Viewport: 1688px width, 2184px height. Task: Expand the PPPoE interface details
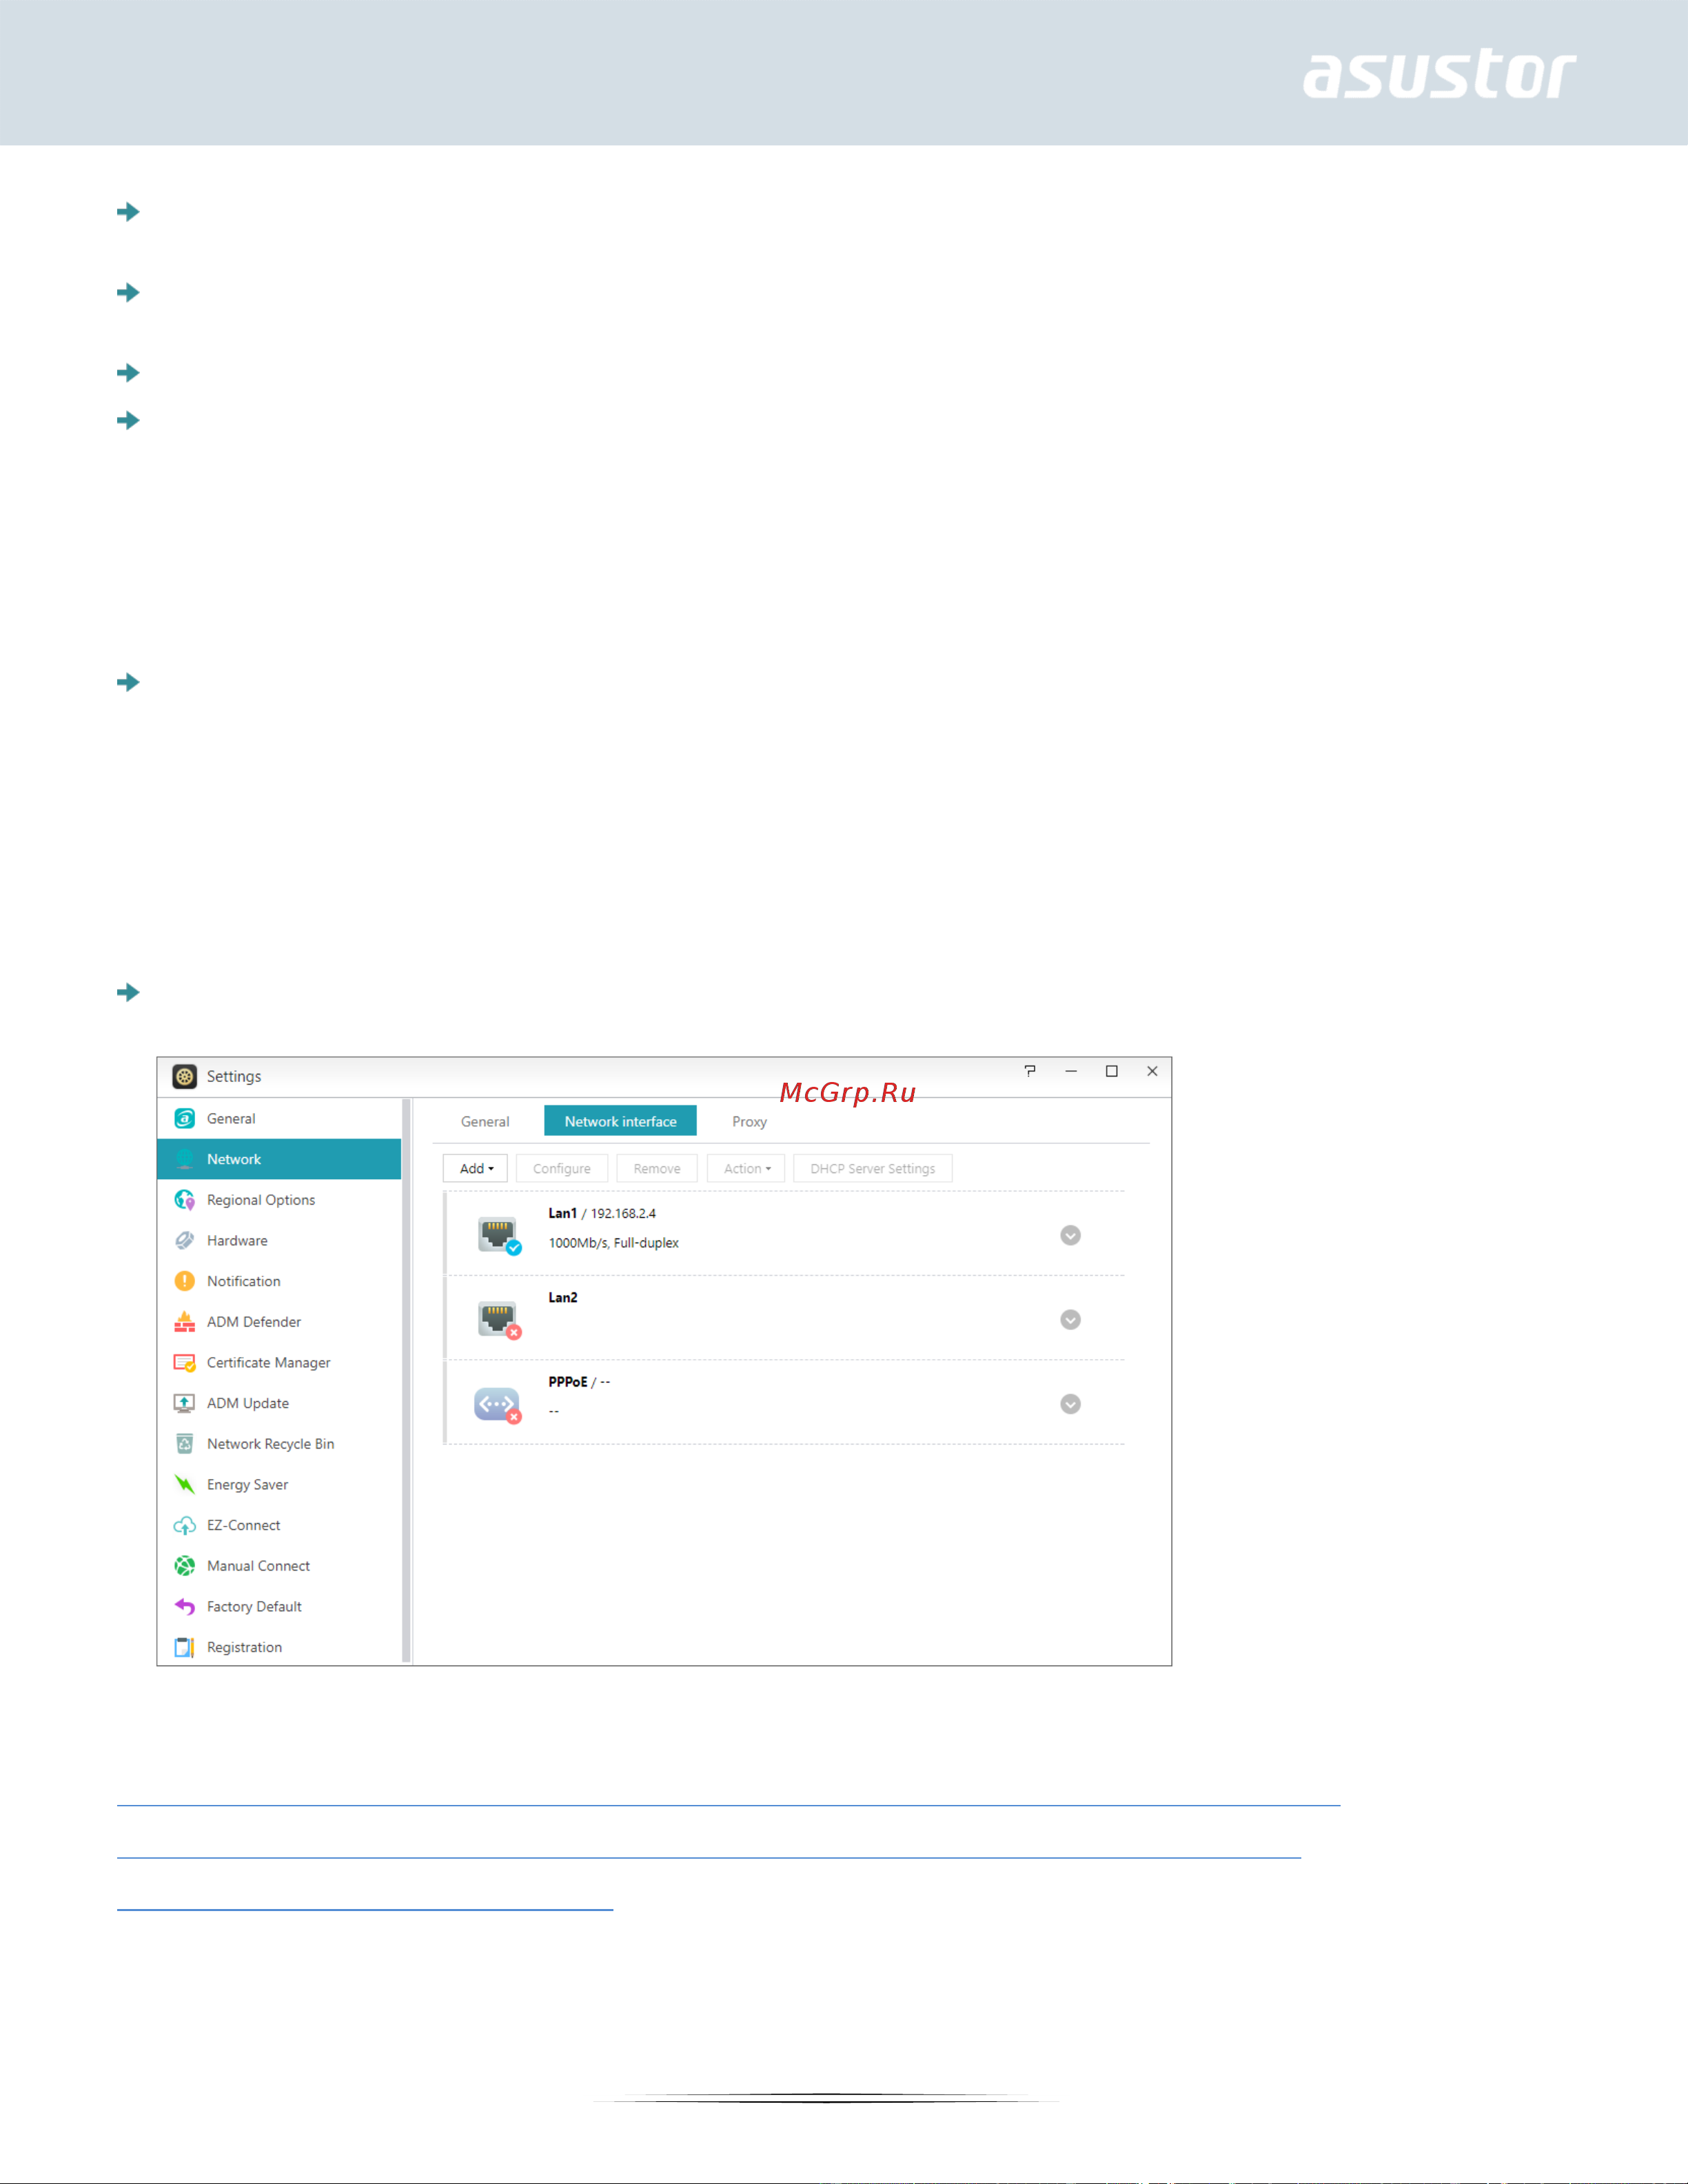1070,1404
